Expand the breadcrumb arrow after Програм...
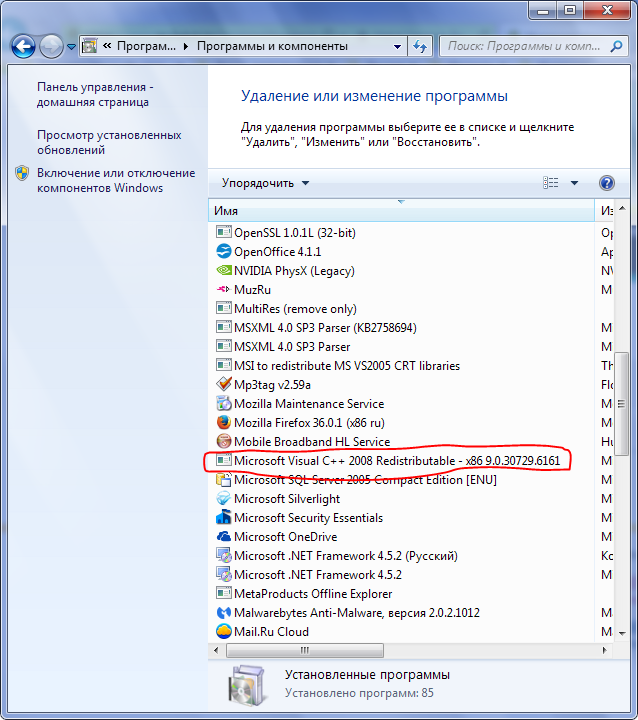 point(186,46)
